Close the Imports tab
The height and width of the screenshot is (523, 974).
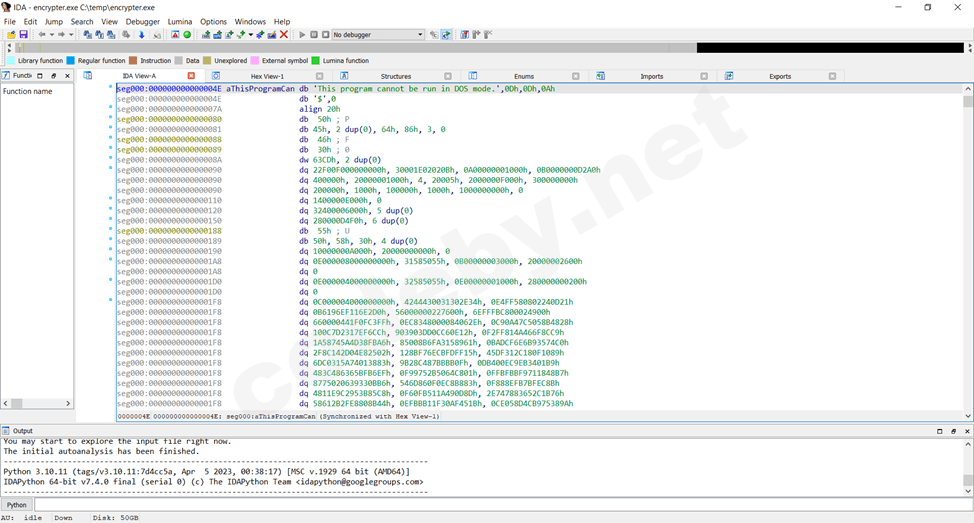704,76
